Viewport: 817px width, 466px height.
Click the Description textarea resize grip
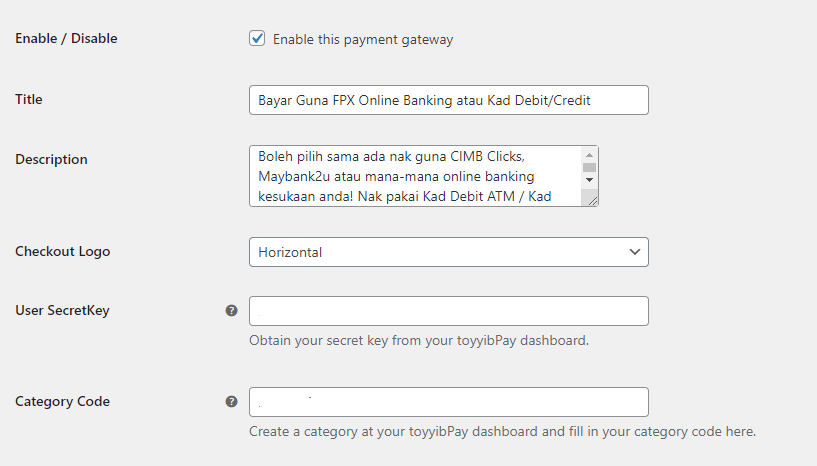pyautogui.click(x=592, y=201)
